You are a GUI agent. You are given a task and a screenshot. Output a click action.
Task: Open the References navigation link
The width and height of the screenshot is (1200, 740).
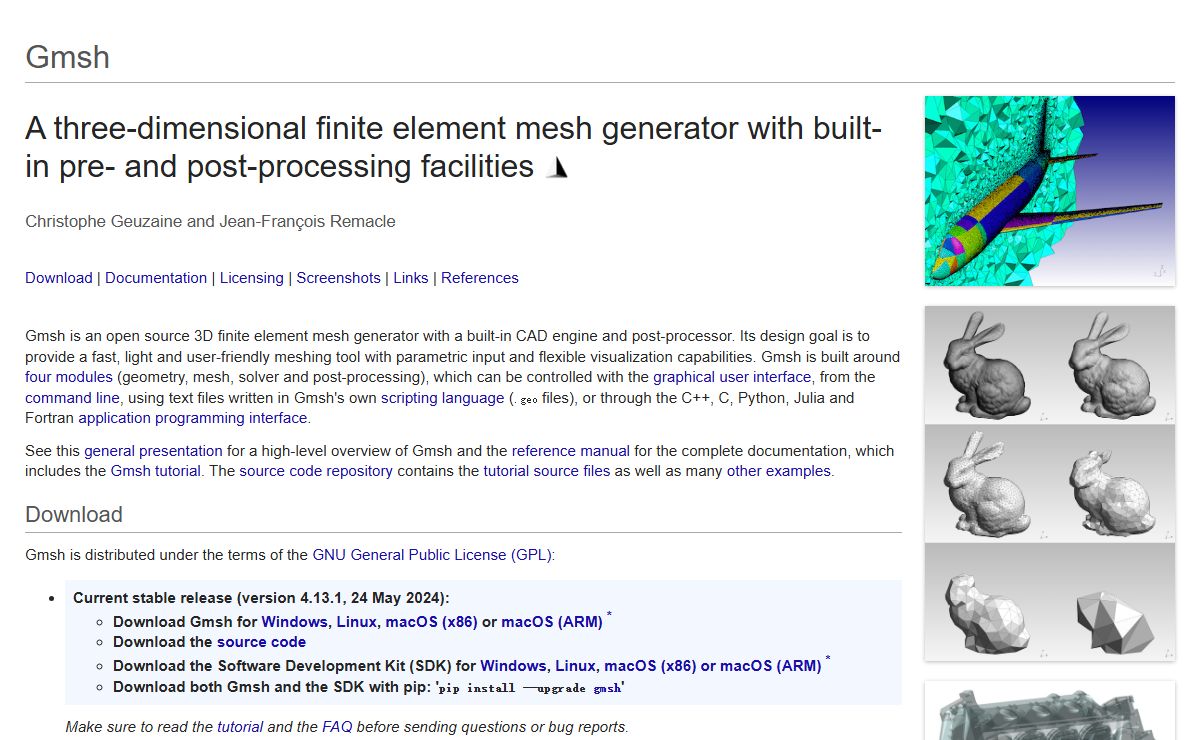coord(479,278)
